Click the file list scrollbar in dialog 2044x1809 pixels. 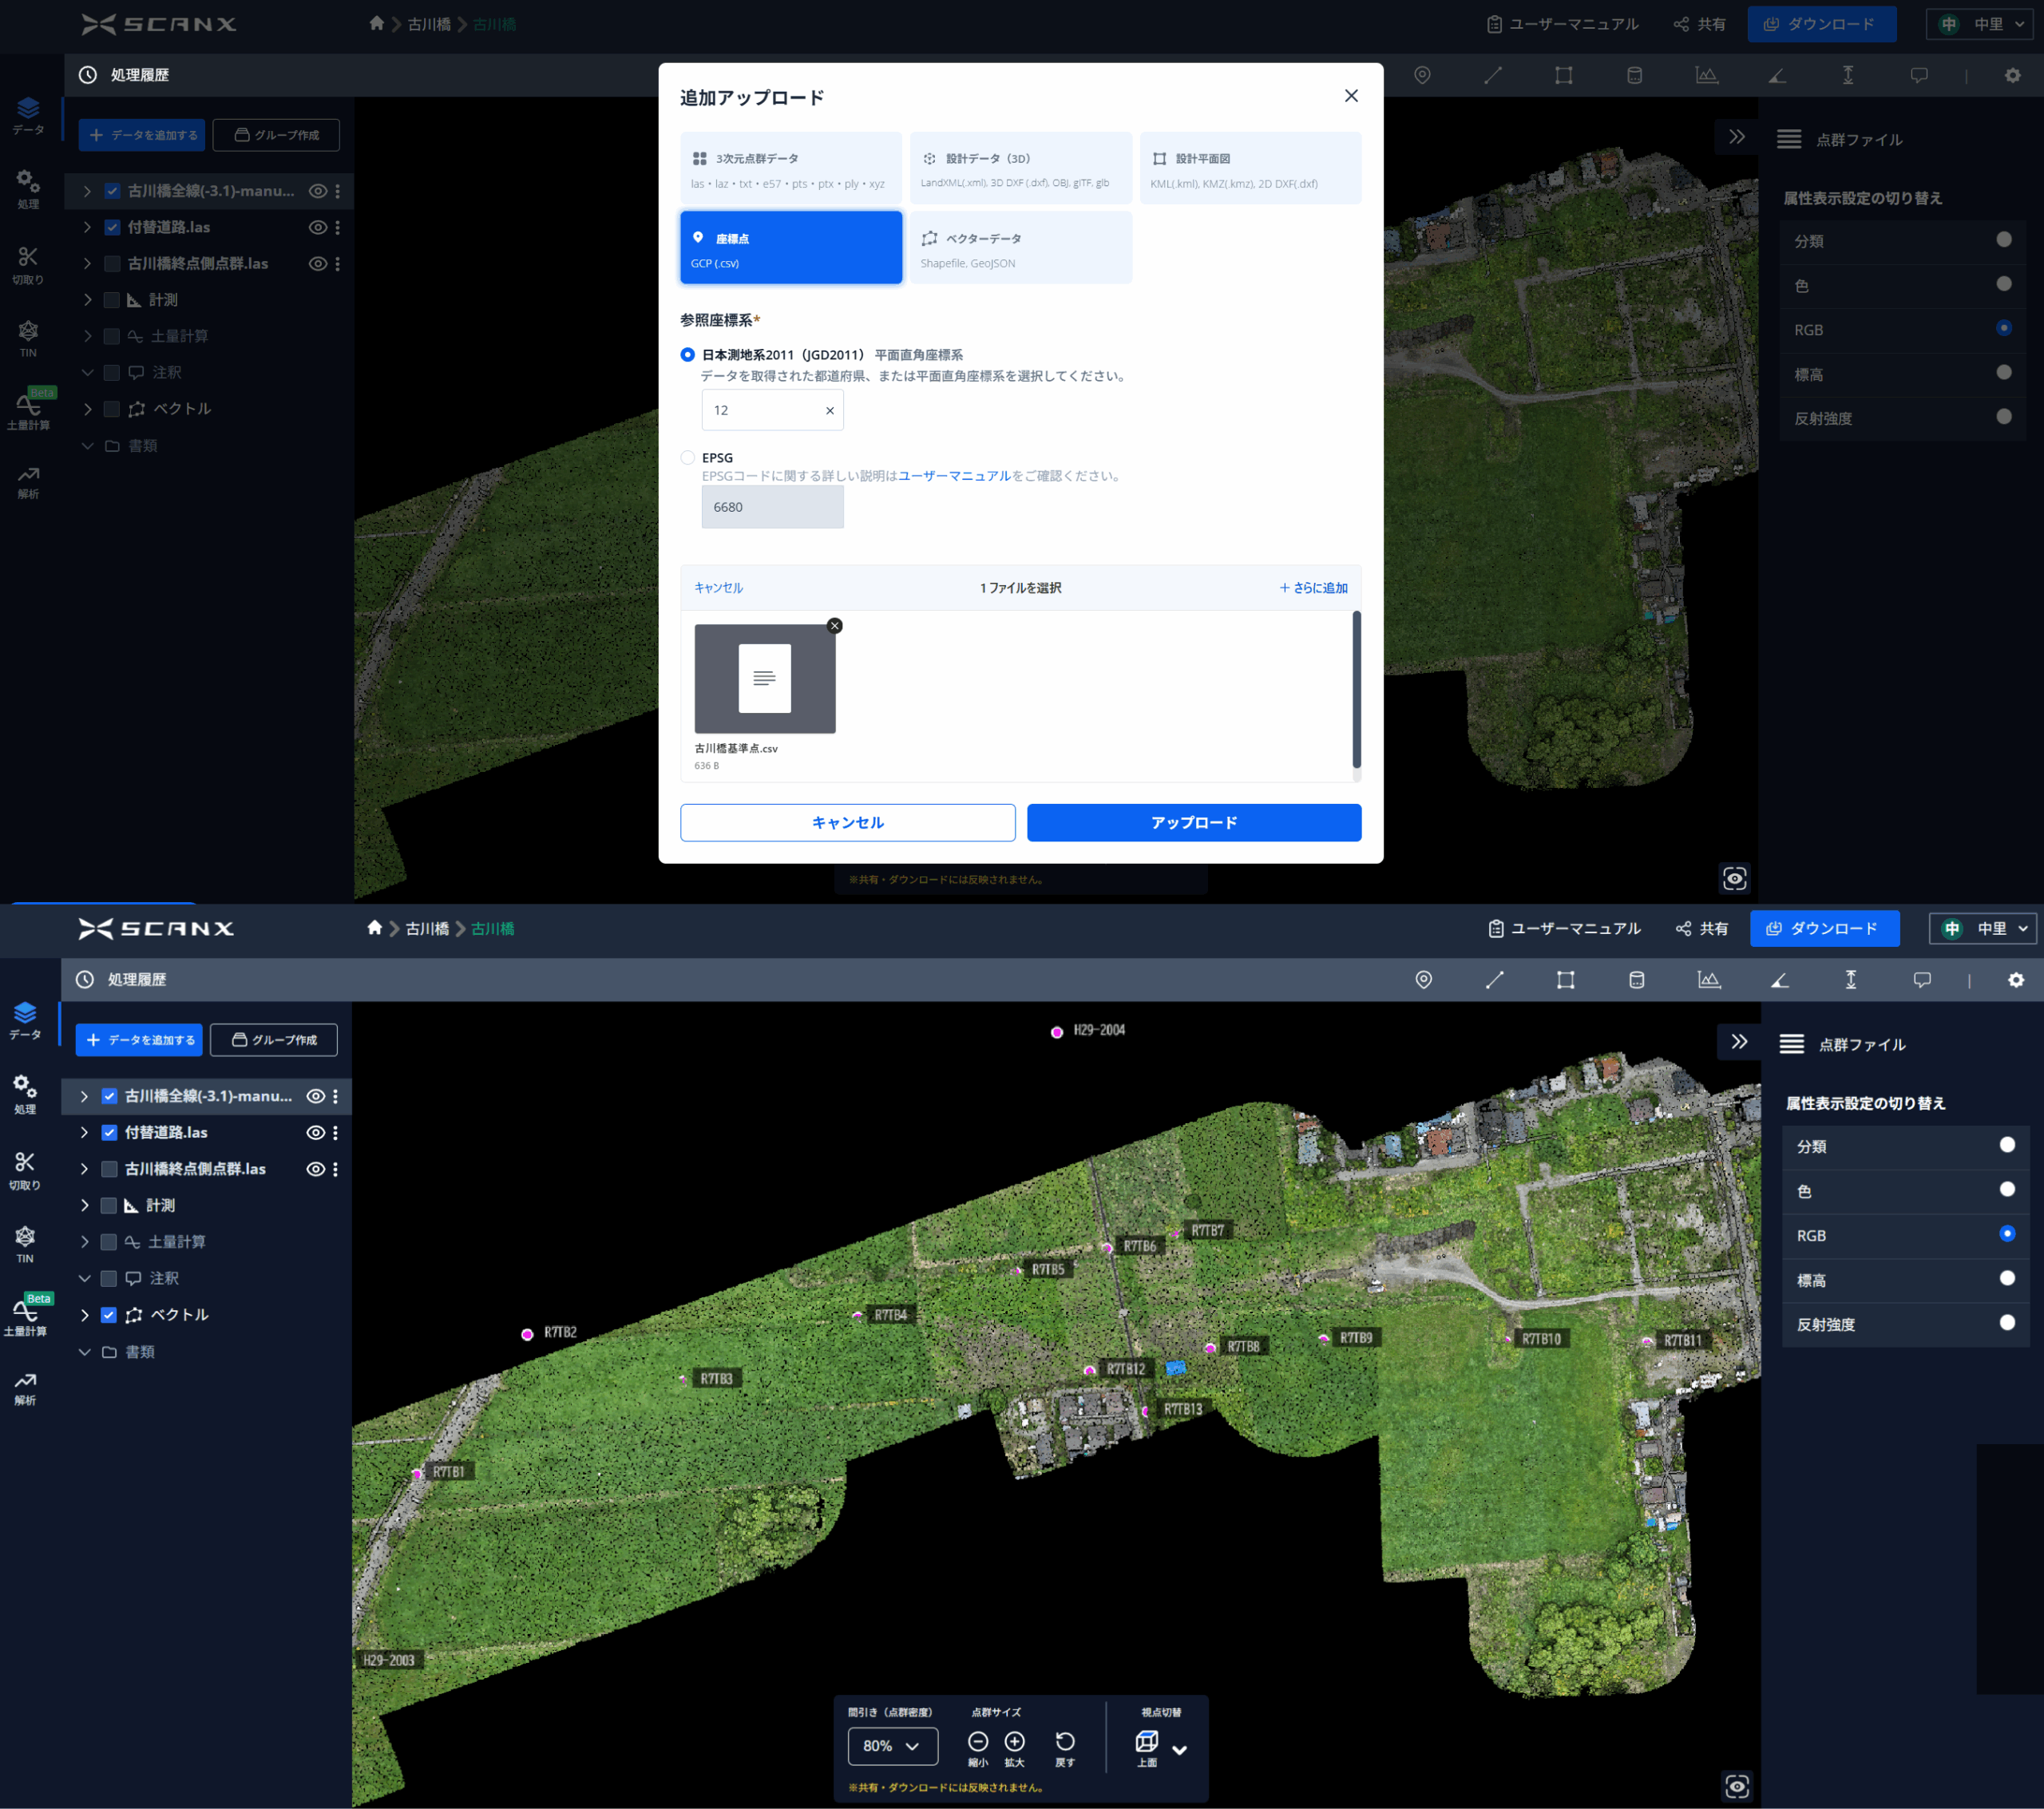[x=1356, y=690]
